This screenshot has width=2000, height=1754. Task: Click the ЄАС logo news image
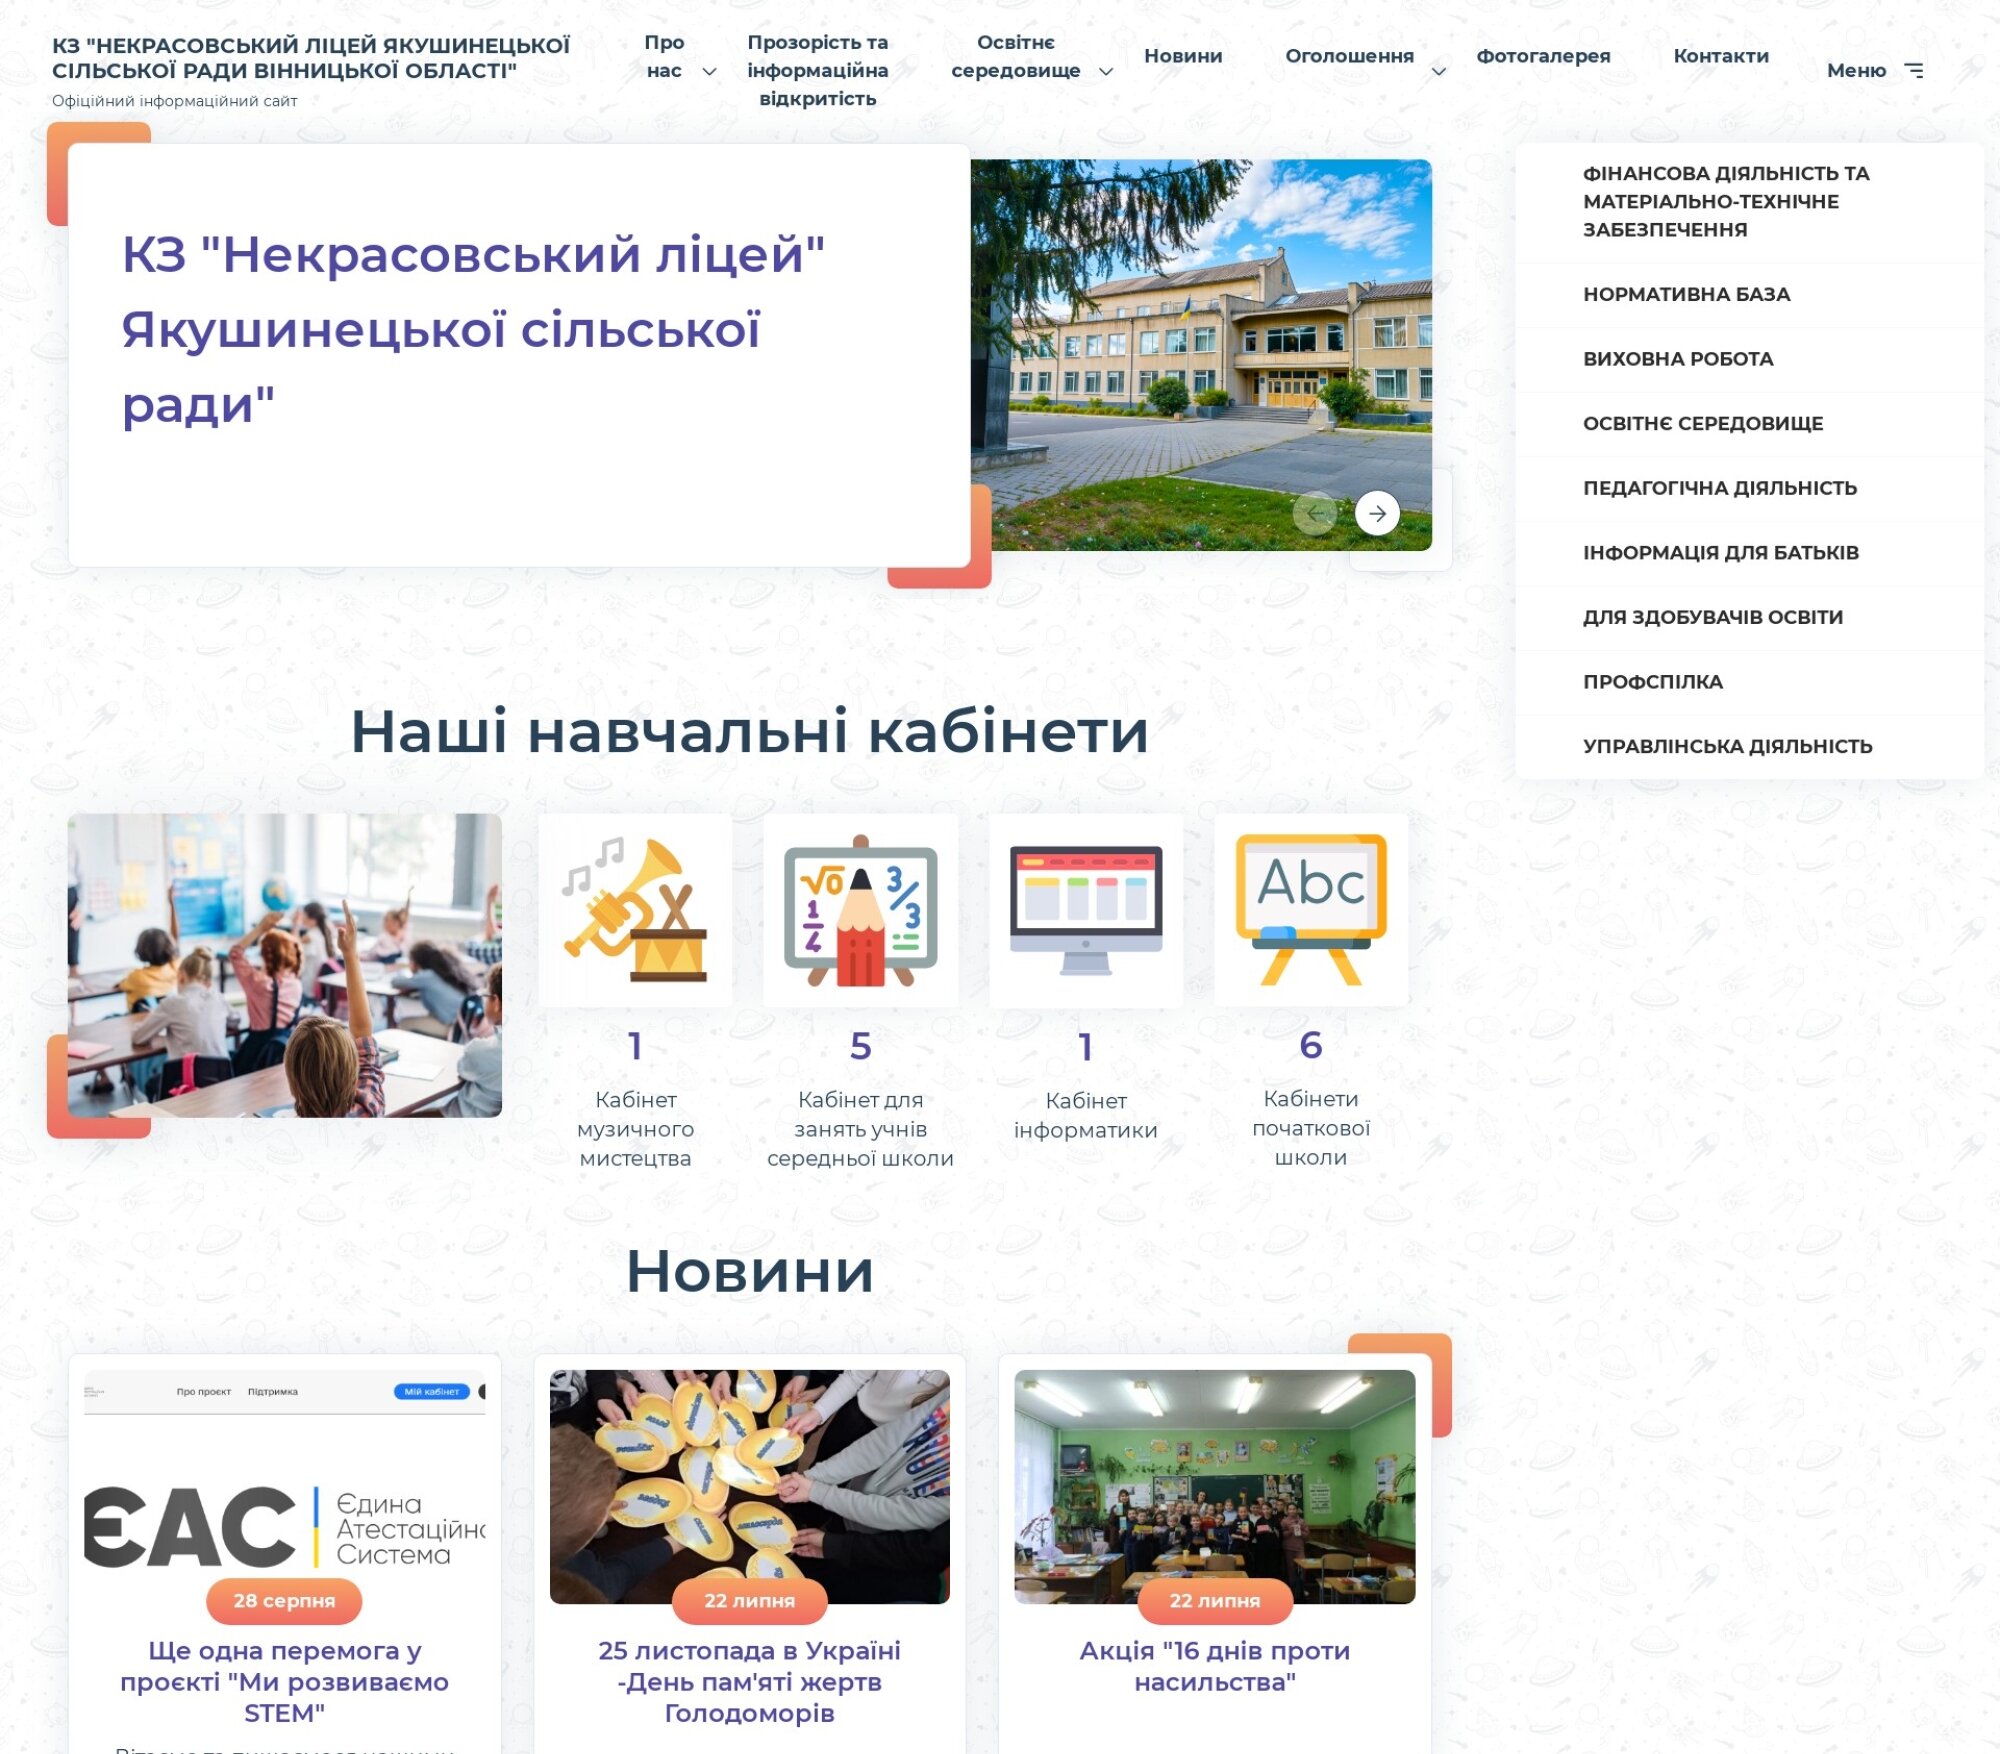click(285, 1500)
